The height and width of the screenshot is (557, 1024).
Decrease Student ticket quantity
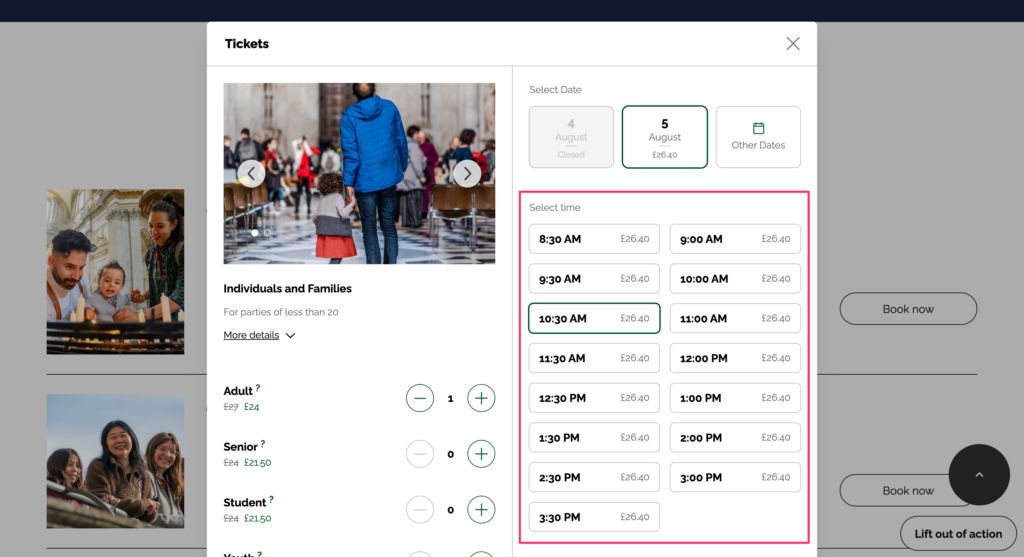420,509
